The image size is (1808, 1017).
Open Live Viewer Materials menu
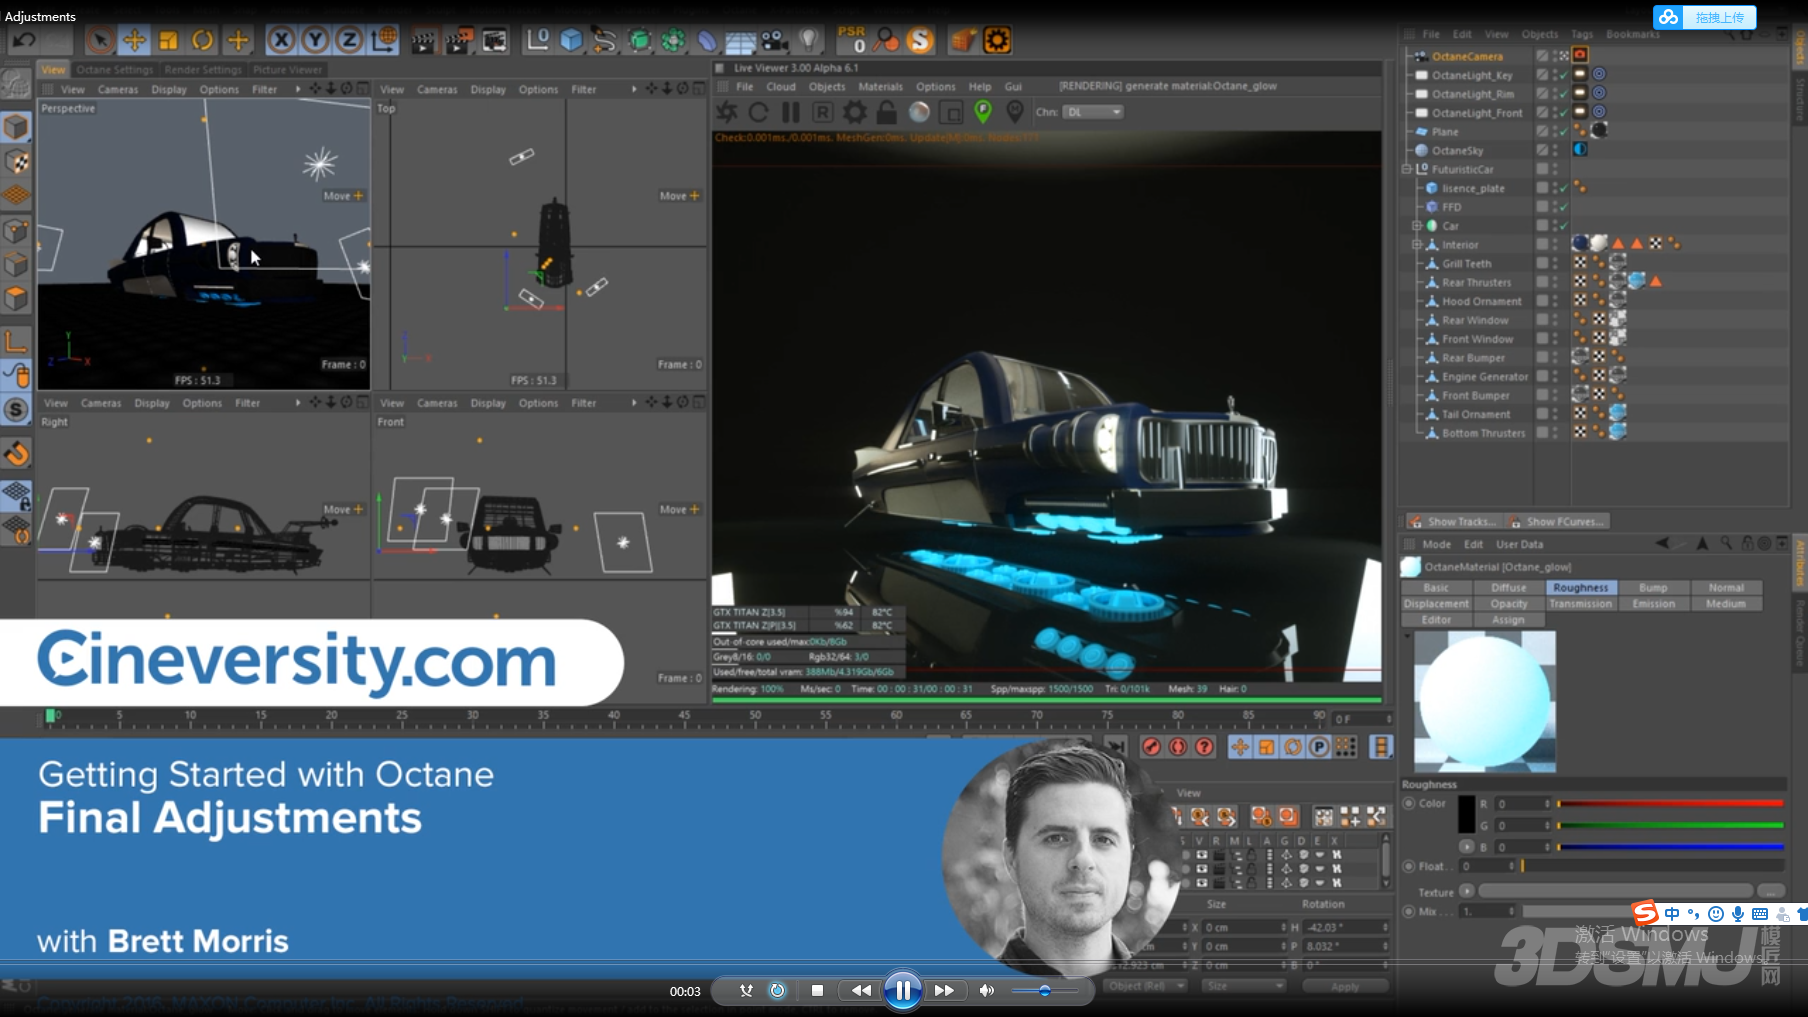point(880,87)
